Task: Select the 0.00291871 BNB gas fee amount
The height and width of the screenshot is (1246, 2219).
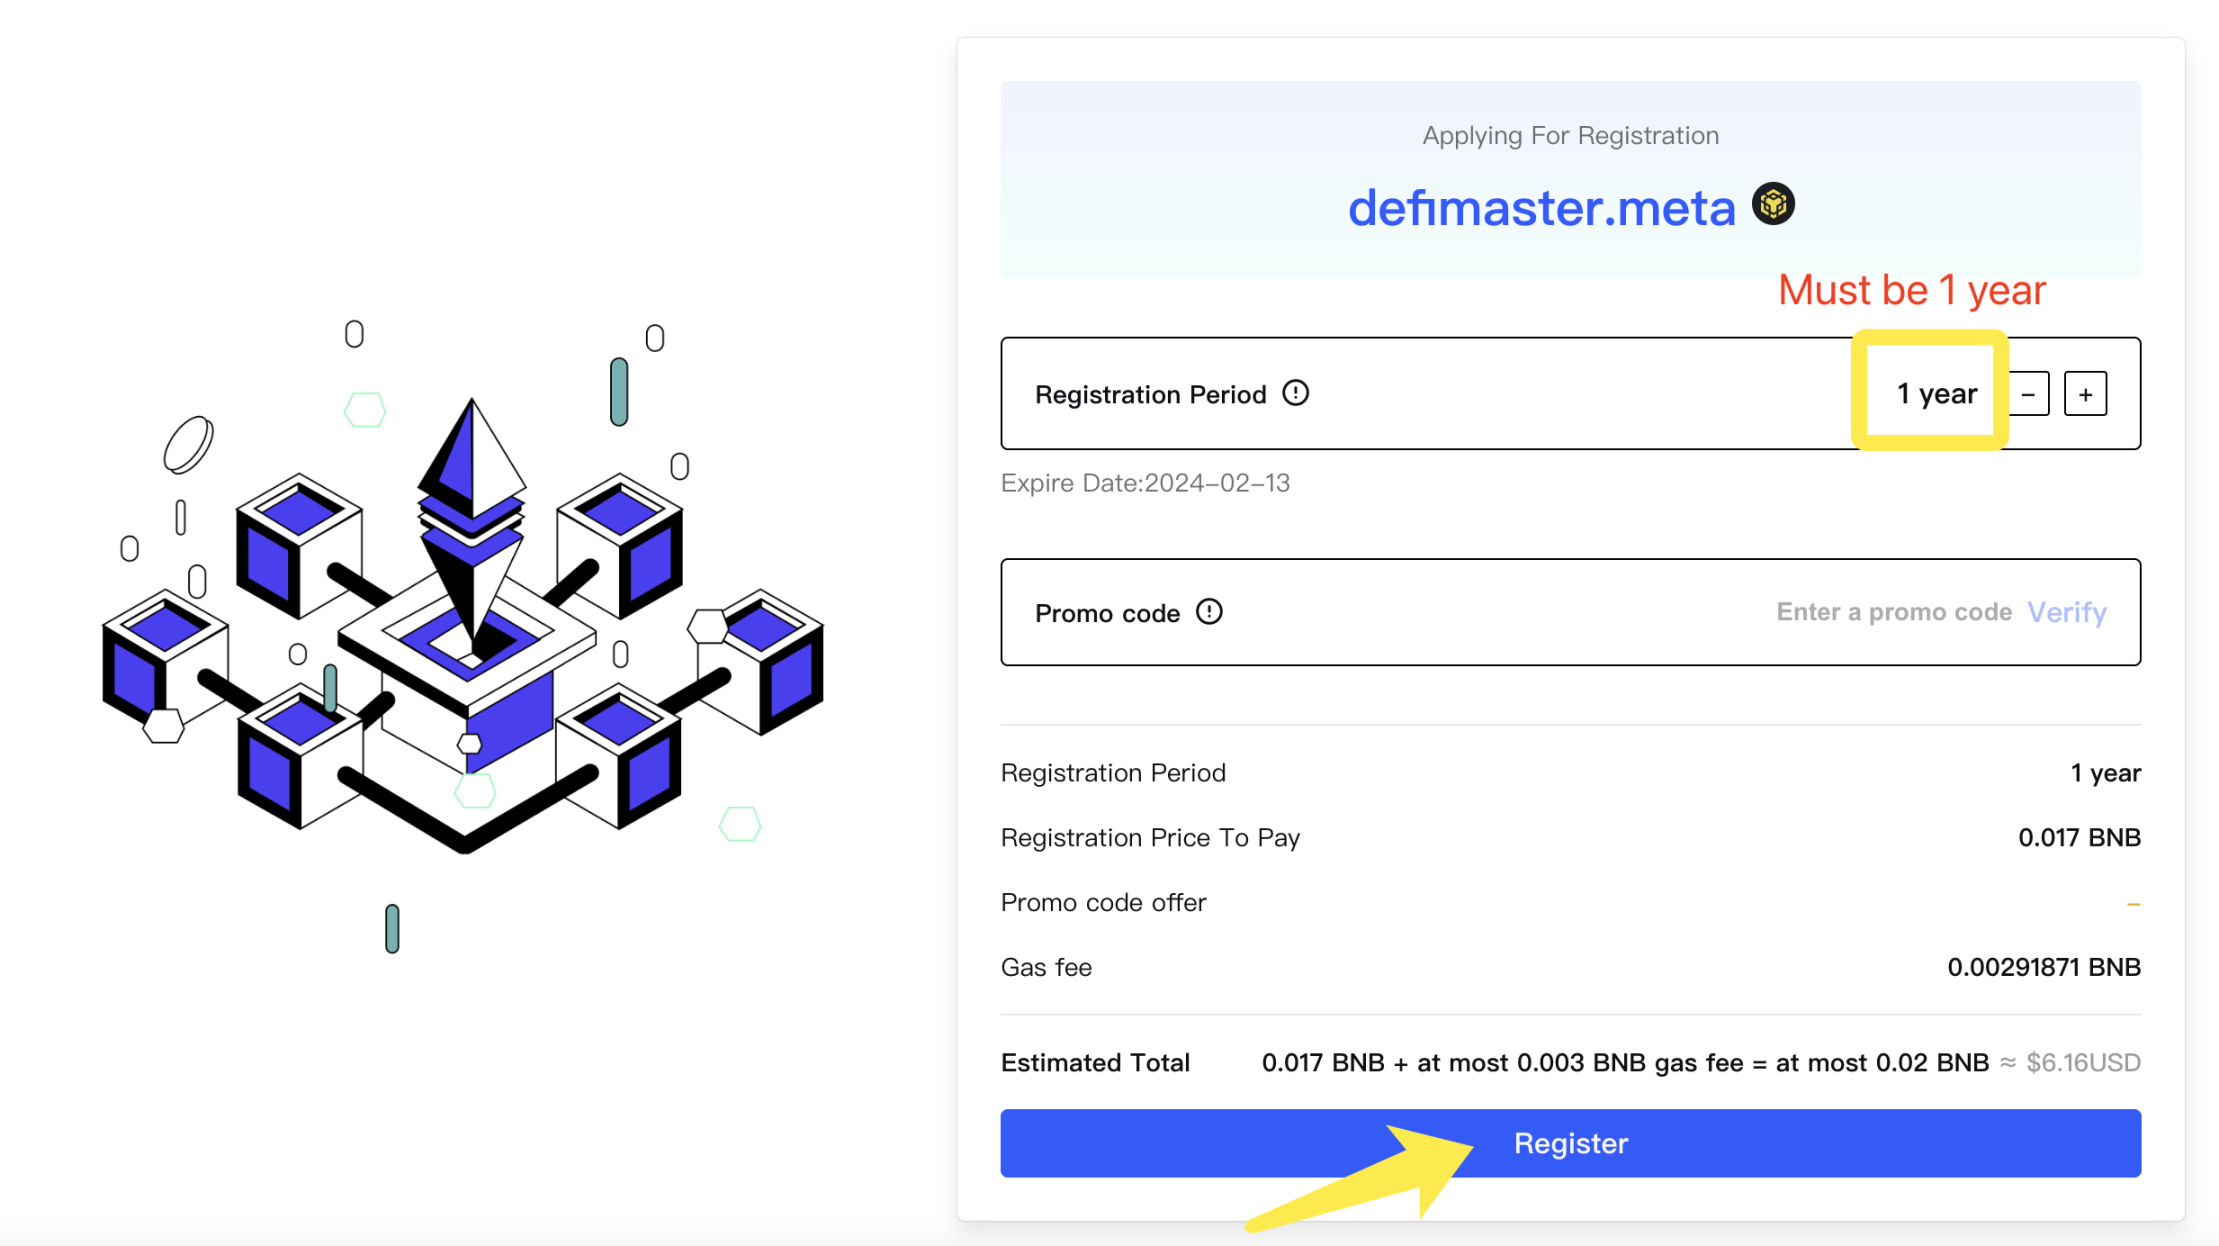Action: [2043, 967]
